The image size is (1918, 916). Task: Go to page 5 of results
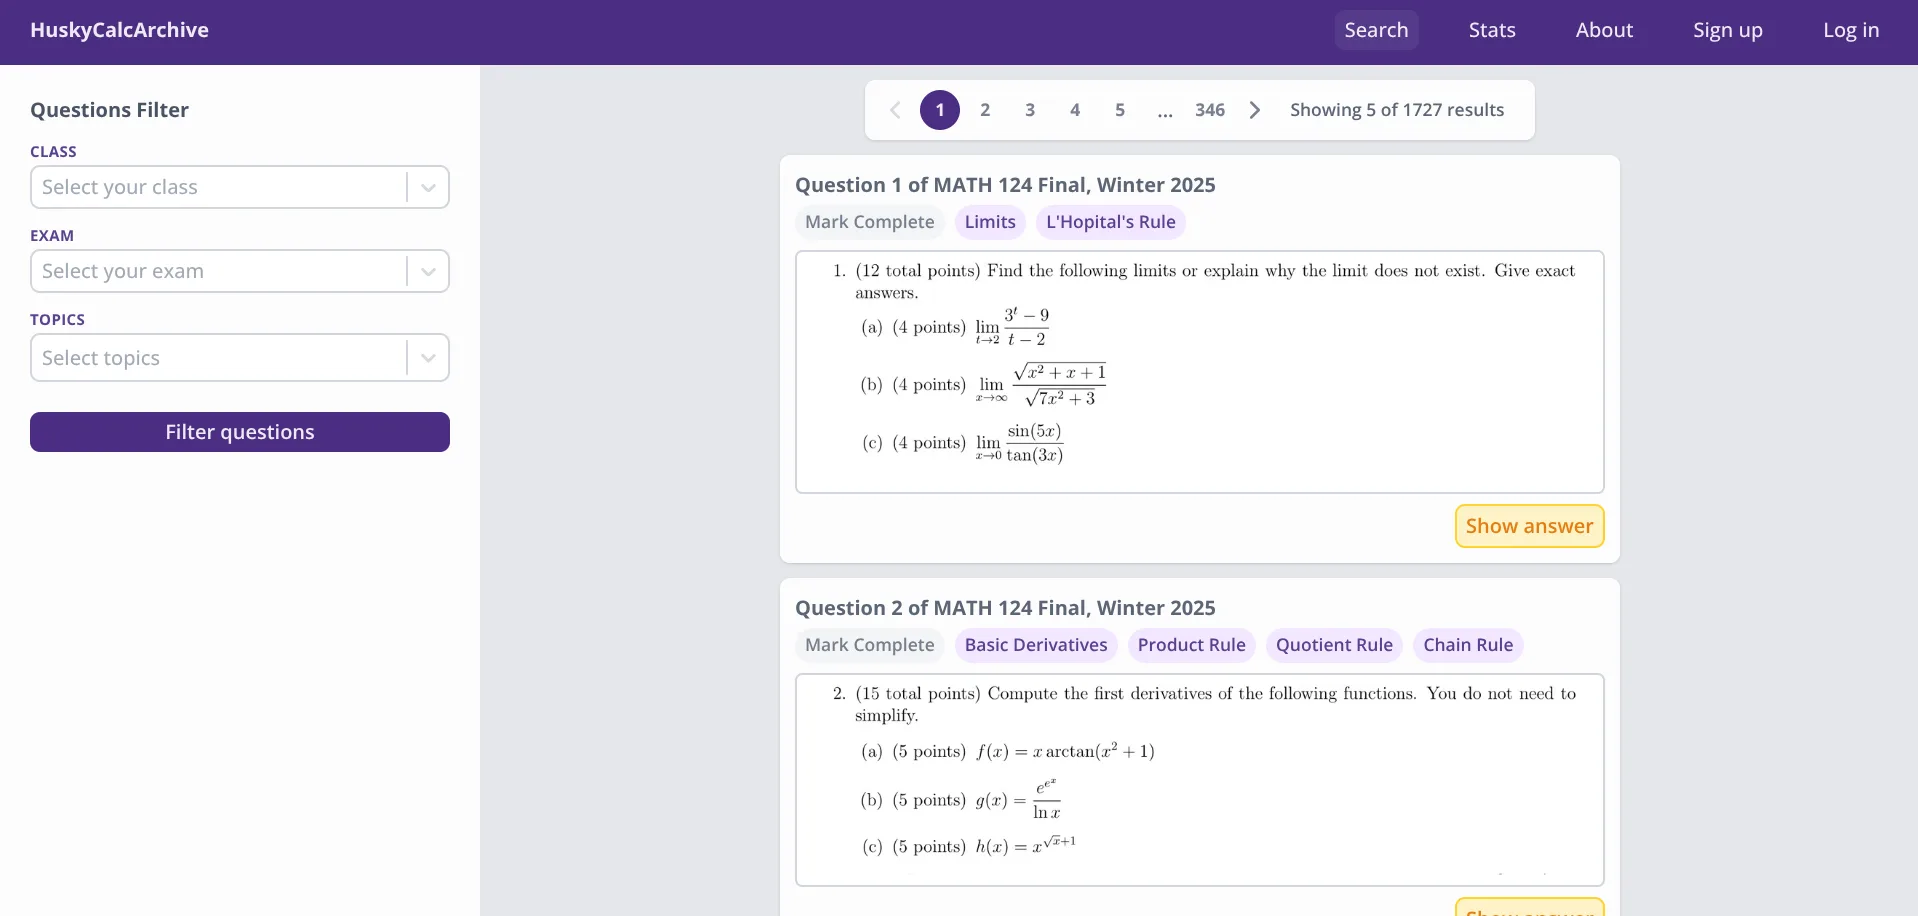pyautogui.click(x=1120, y=110)
